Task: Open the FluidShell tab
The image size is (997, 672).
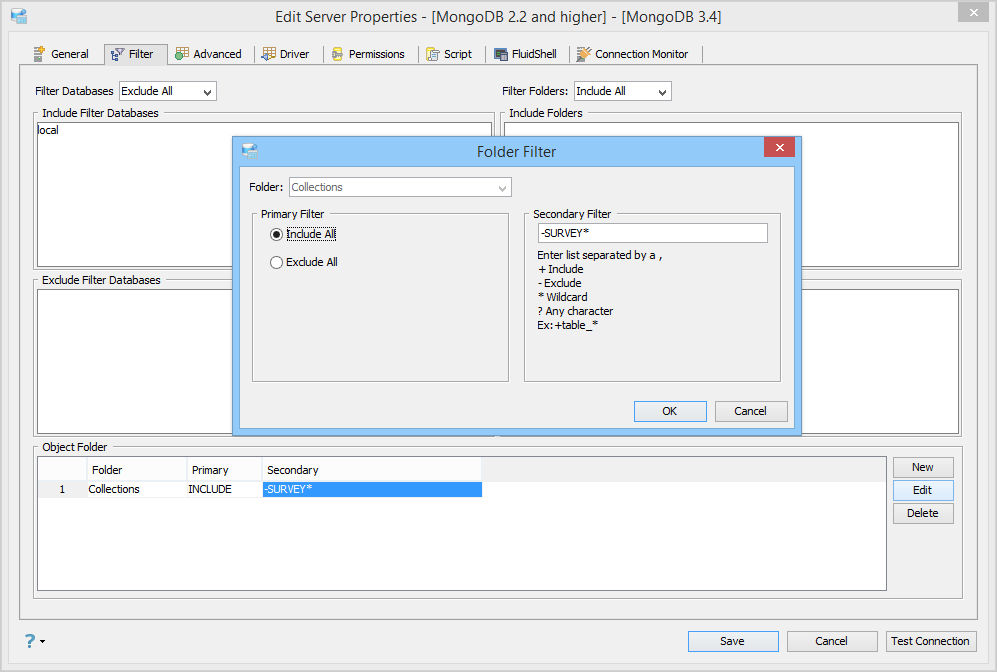Action: point(525,54)
